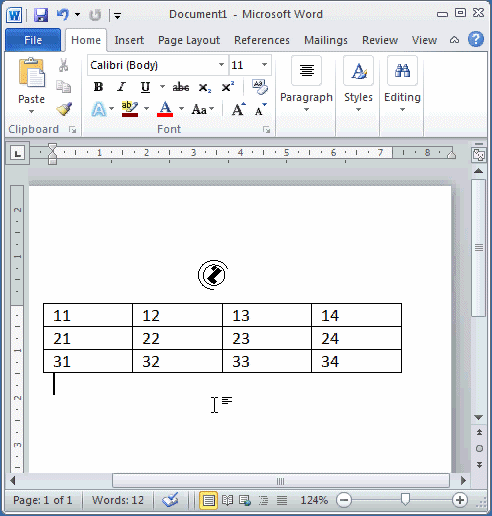Viewport: 492px width, 516px height.
Task: Toggle strikethrough text formatting
Action: pos(181,87)
